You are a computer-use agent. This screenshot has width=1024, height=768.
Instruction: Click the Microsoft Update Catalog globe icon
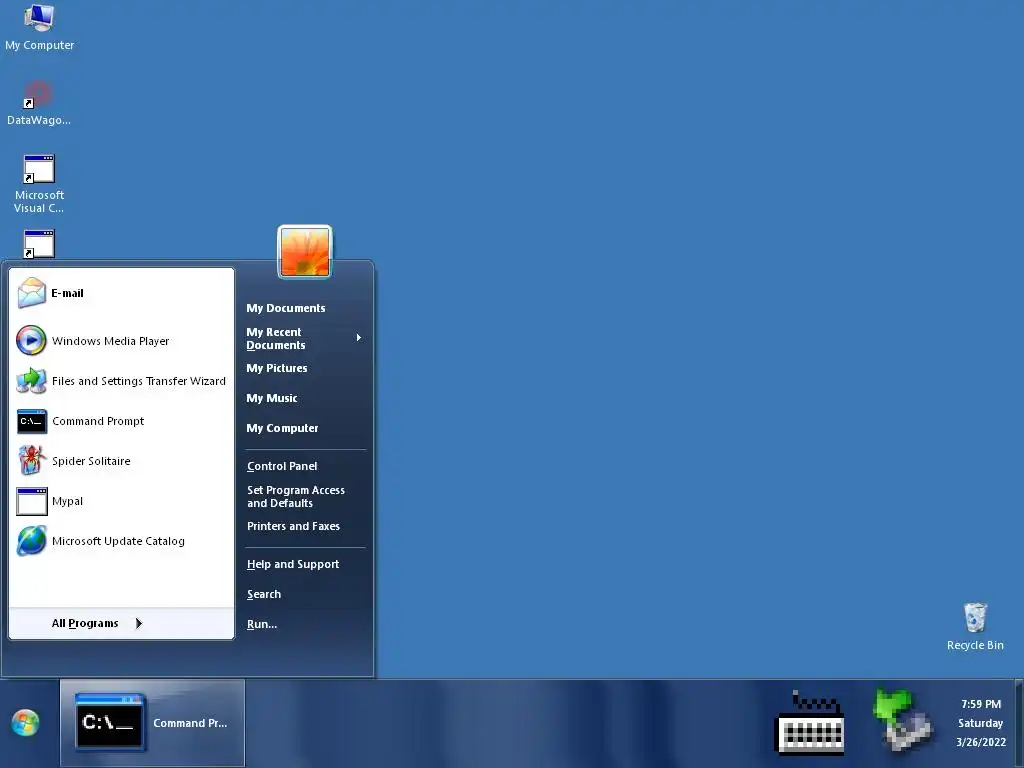(x=31, y=541)
